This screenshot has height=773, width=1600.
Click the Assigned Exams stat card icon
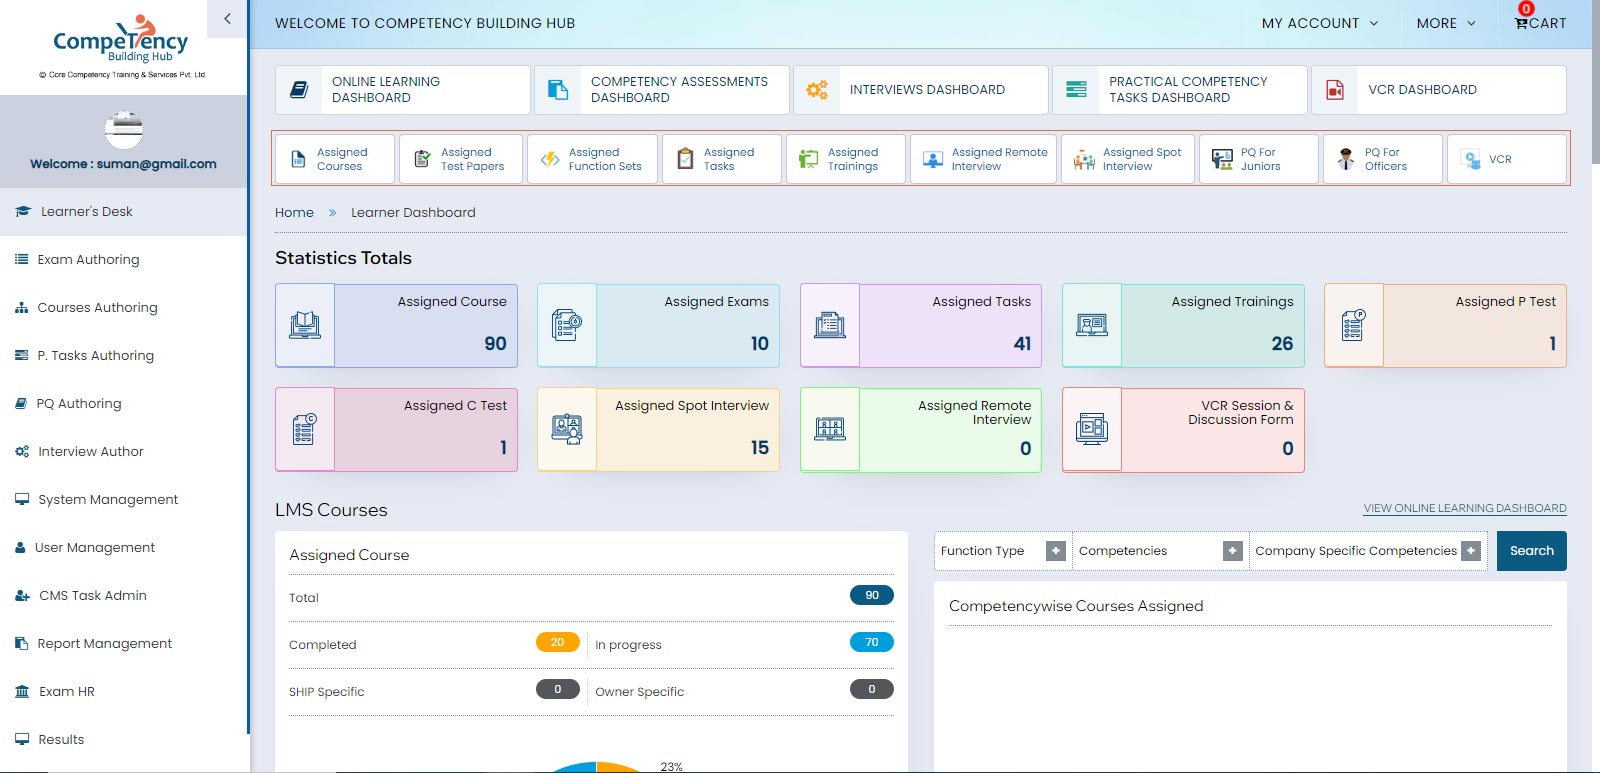point(567,325)
